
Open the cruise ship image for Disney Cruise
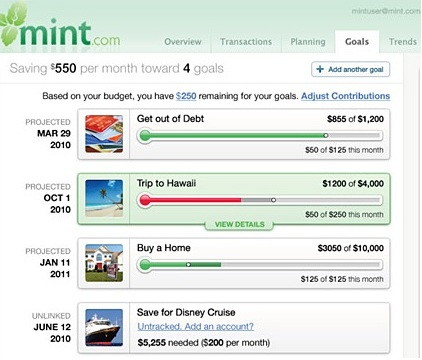pos(104,328)
